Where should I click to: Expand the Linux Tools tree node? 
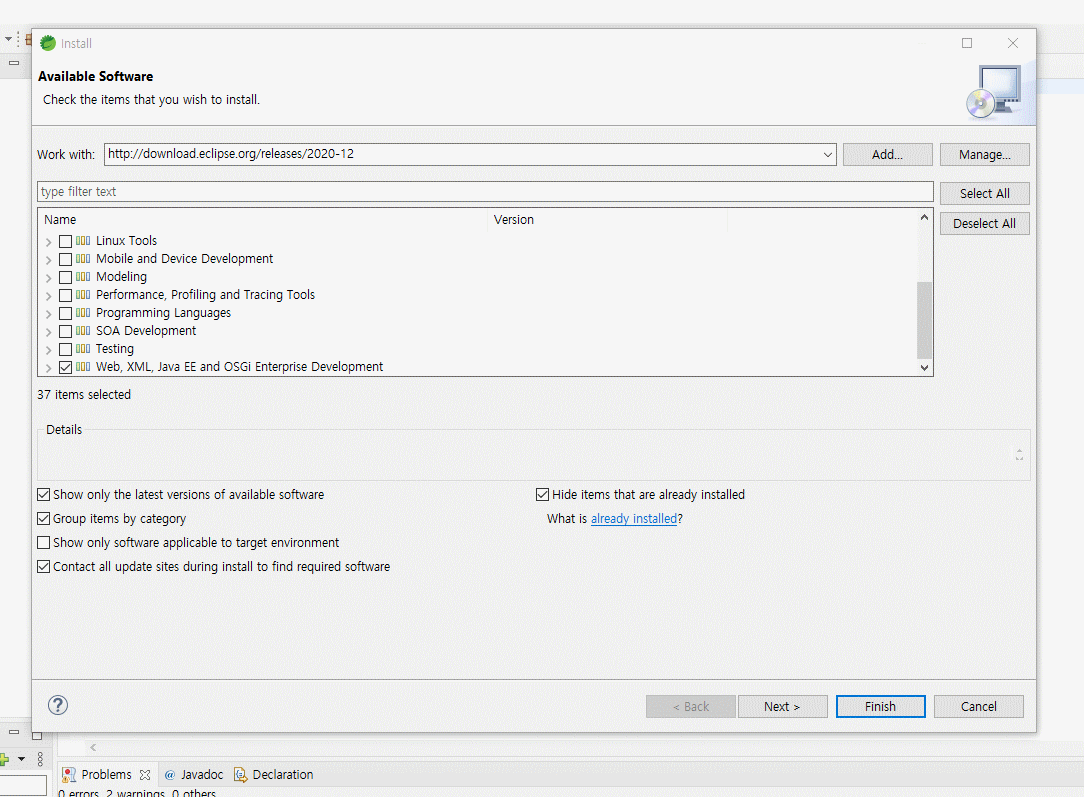point(48,242)
